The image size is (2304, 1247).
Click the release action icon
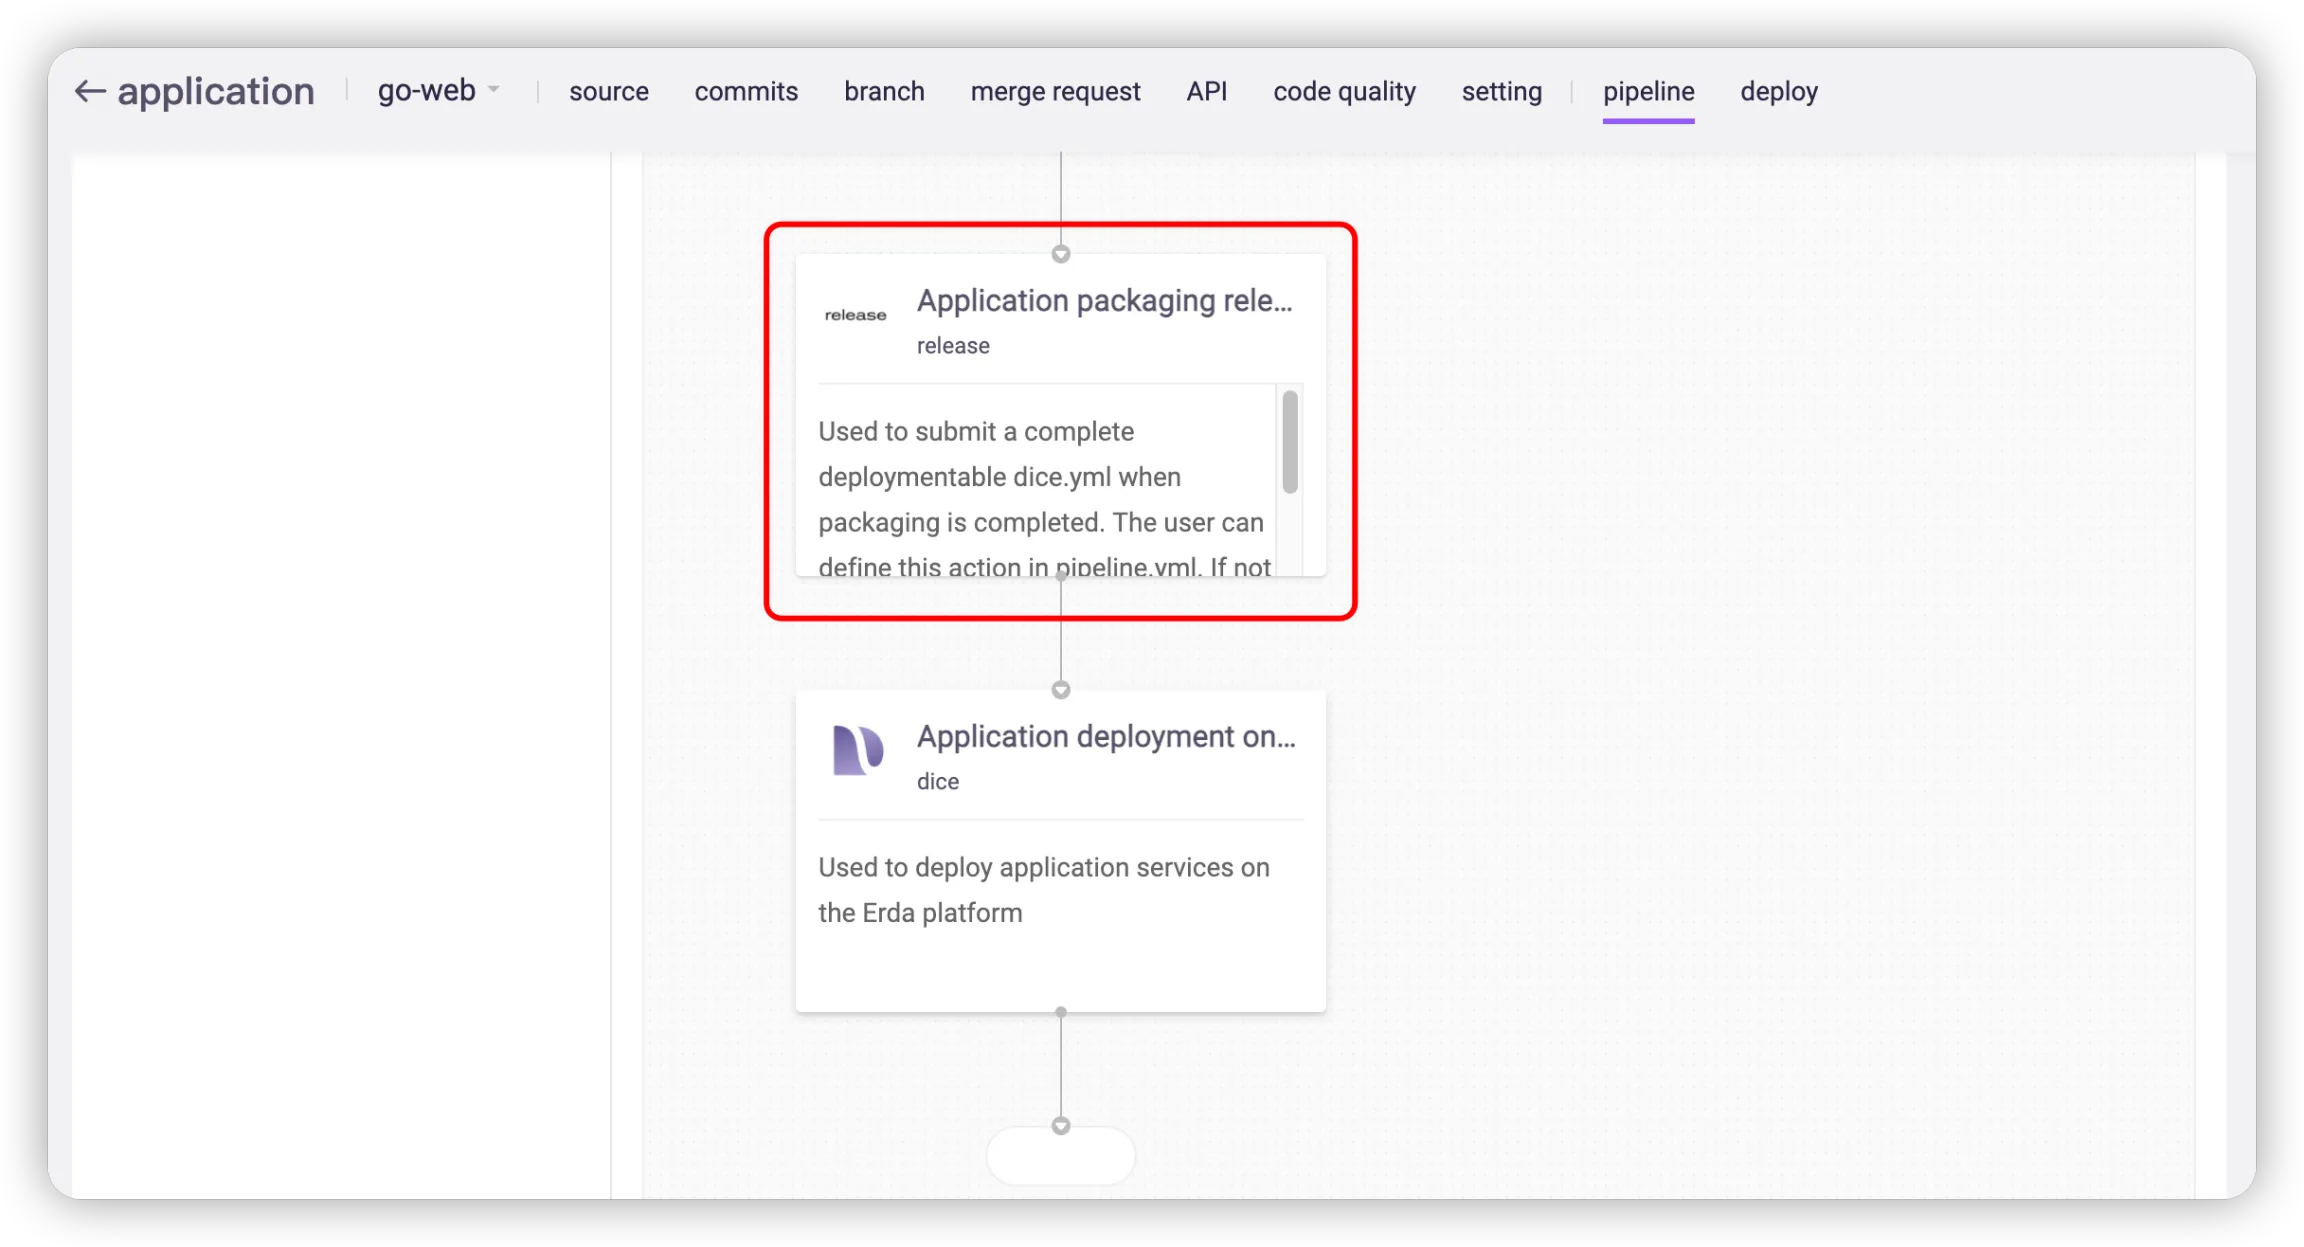[x=855, y=315]
